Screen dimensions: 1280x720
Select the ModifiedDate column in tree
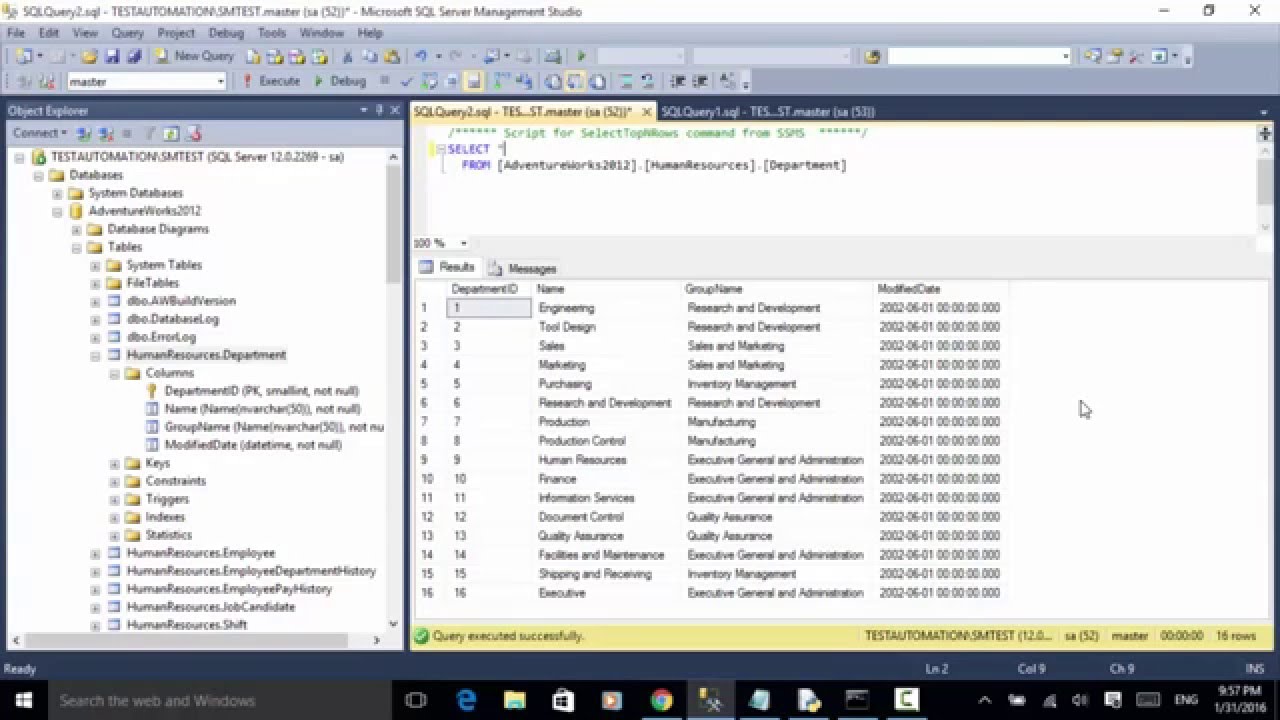[x=253, y=445]
